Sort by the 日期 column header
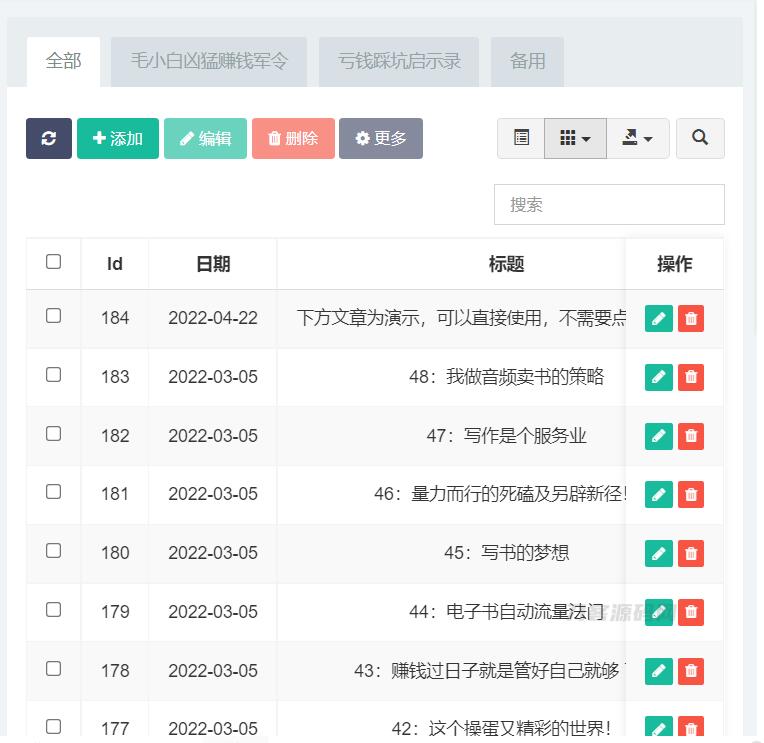This screenshot has width=764, height=743. coord(213,264)
